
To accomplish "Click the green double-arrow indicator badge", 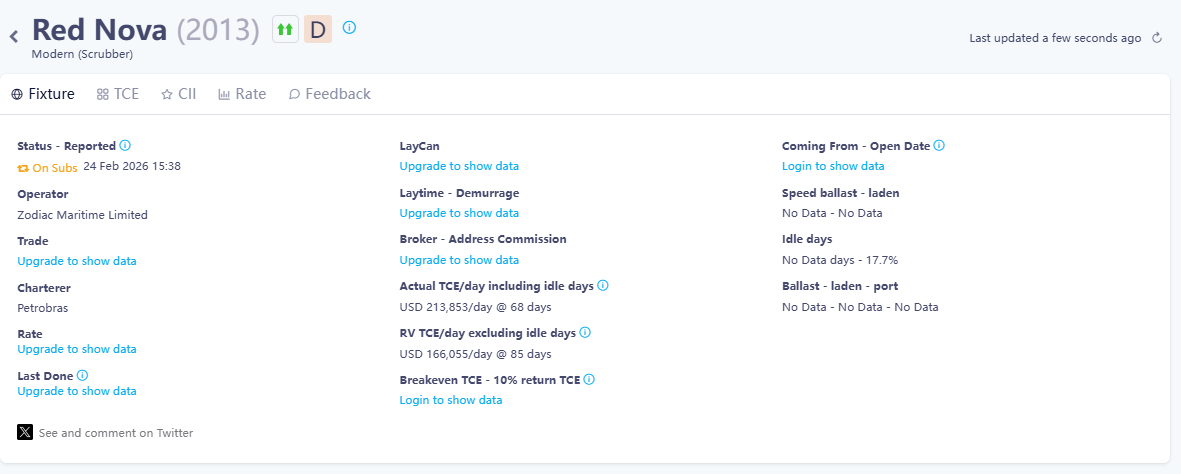I will pyautogui.click(x=285, y=29).
